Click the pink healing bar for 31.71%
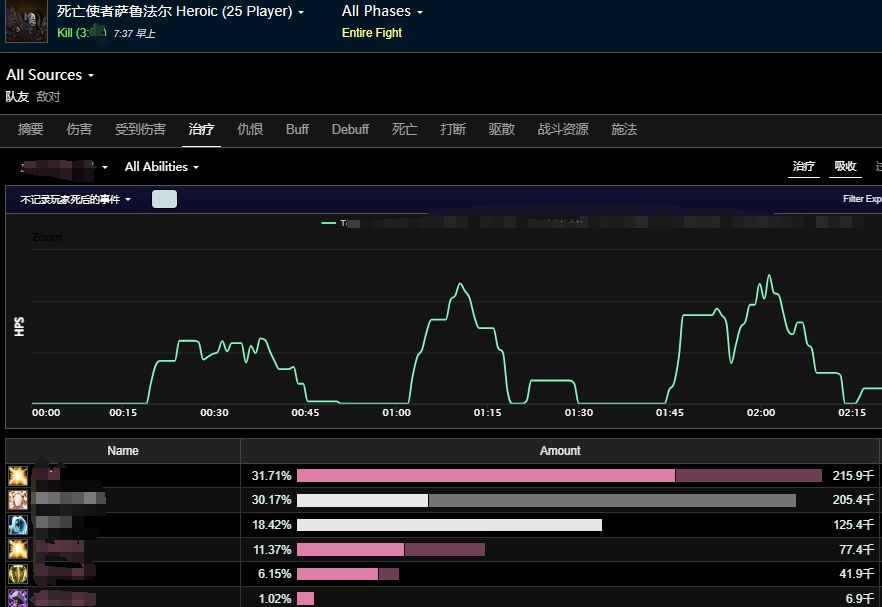The height and width of the screenshot is (607, 882). [x=486, y=476]
